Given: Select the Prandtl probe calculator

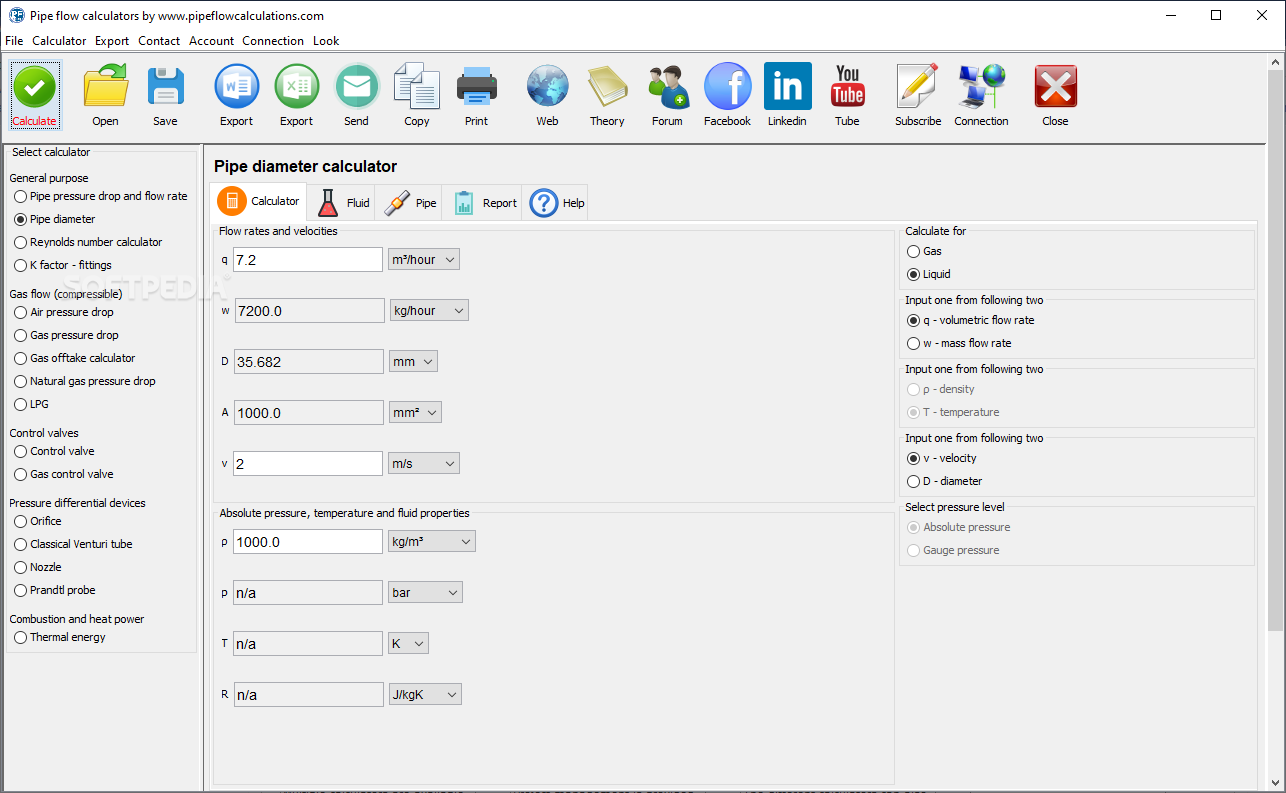Looking at the screenshot, I should (x=55, y=590).
